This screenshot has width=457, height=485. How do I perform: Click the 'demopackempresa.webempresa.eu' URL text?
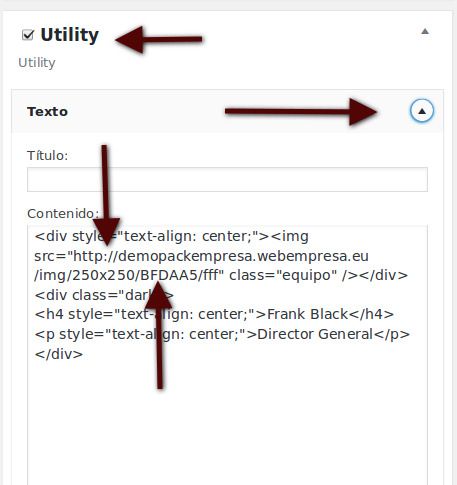coord(243,256)
